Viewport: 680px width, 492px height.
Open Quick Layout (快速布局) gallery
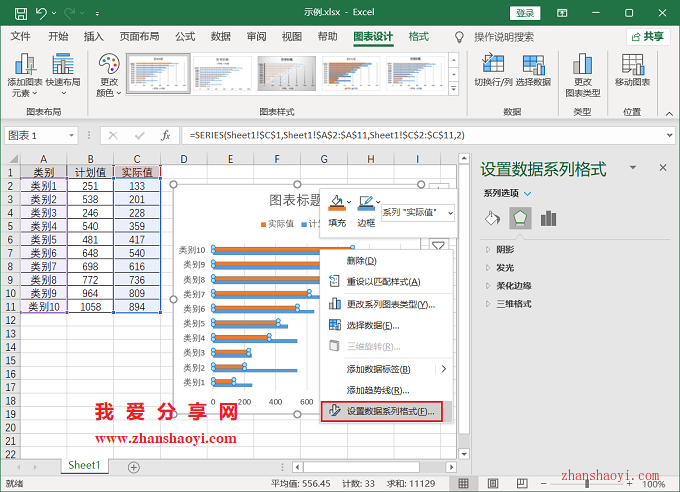[63, 75]
